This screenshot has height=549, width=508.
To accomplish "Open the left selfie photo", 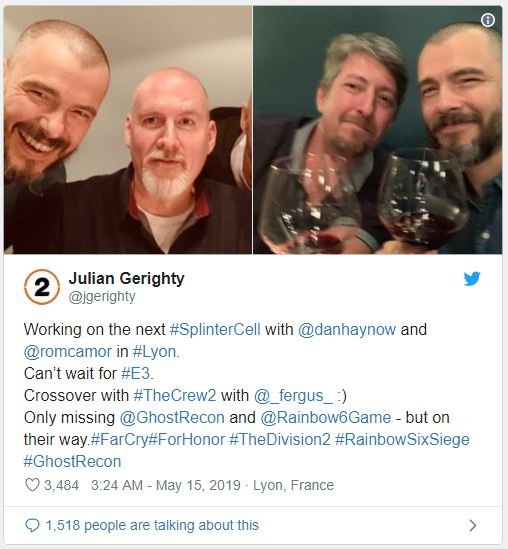I will click(127, 130).
